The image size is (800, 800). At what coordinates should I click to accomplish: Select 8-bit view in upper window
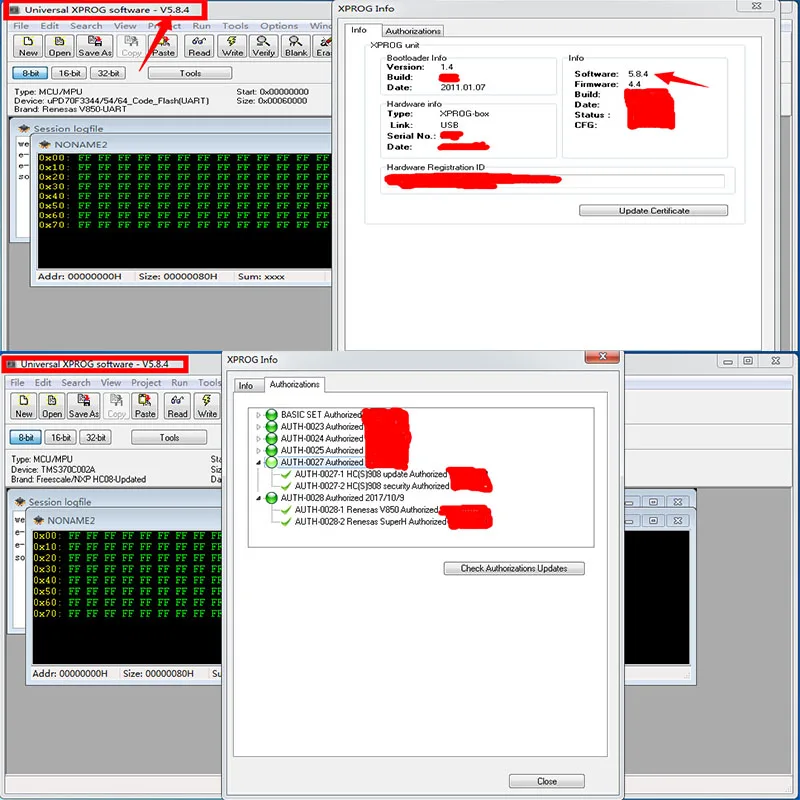point(30,73)
